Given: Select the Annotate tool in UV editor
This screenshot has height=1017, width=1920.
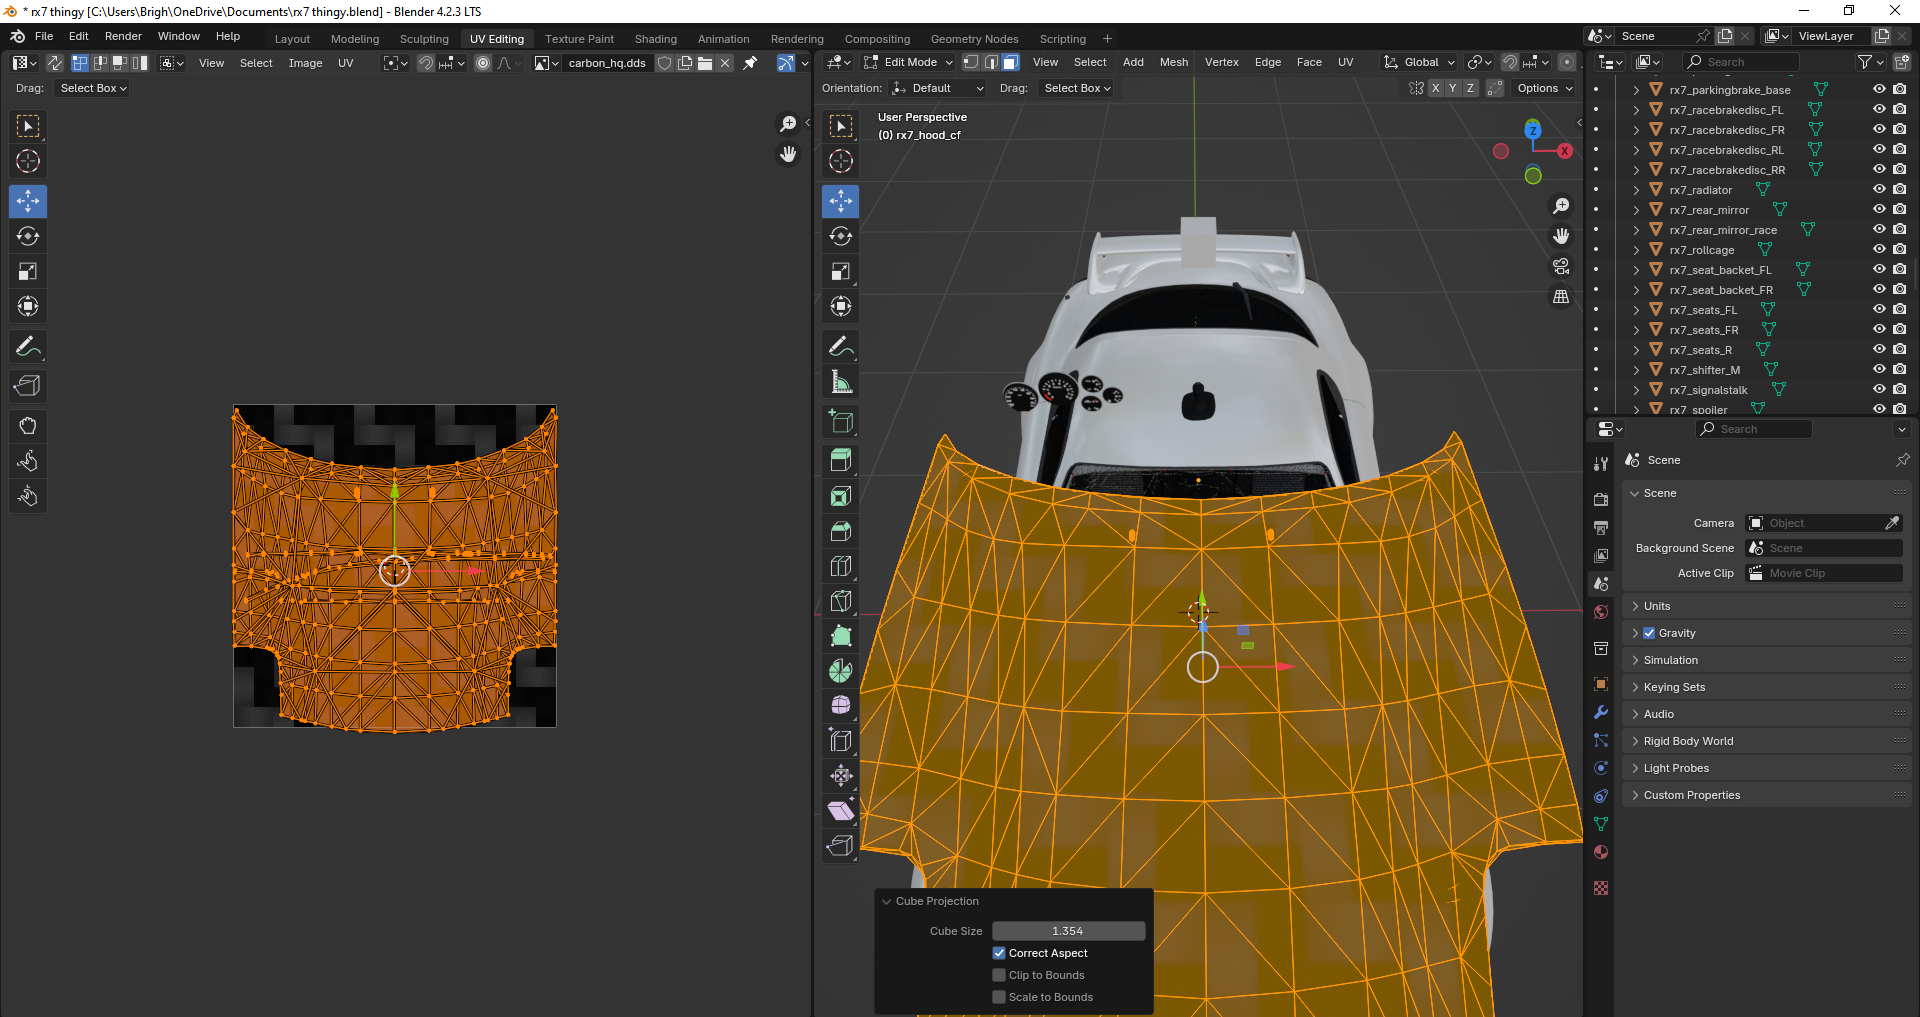Looking at the screenshot, I should 28,347.
